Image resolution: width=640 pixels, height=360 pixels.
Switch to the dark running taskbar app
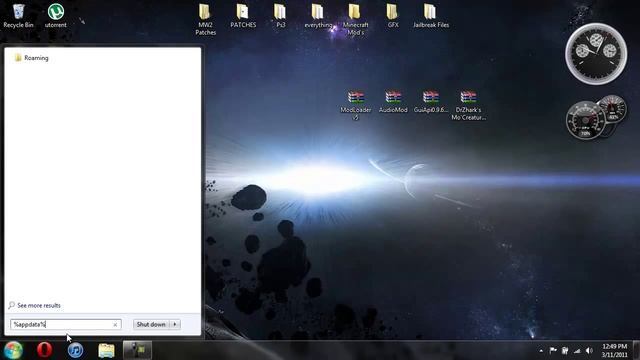138,350
